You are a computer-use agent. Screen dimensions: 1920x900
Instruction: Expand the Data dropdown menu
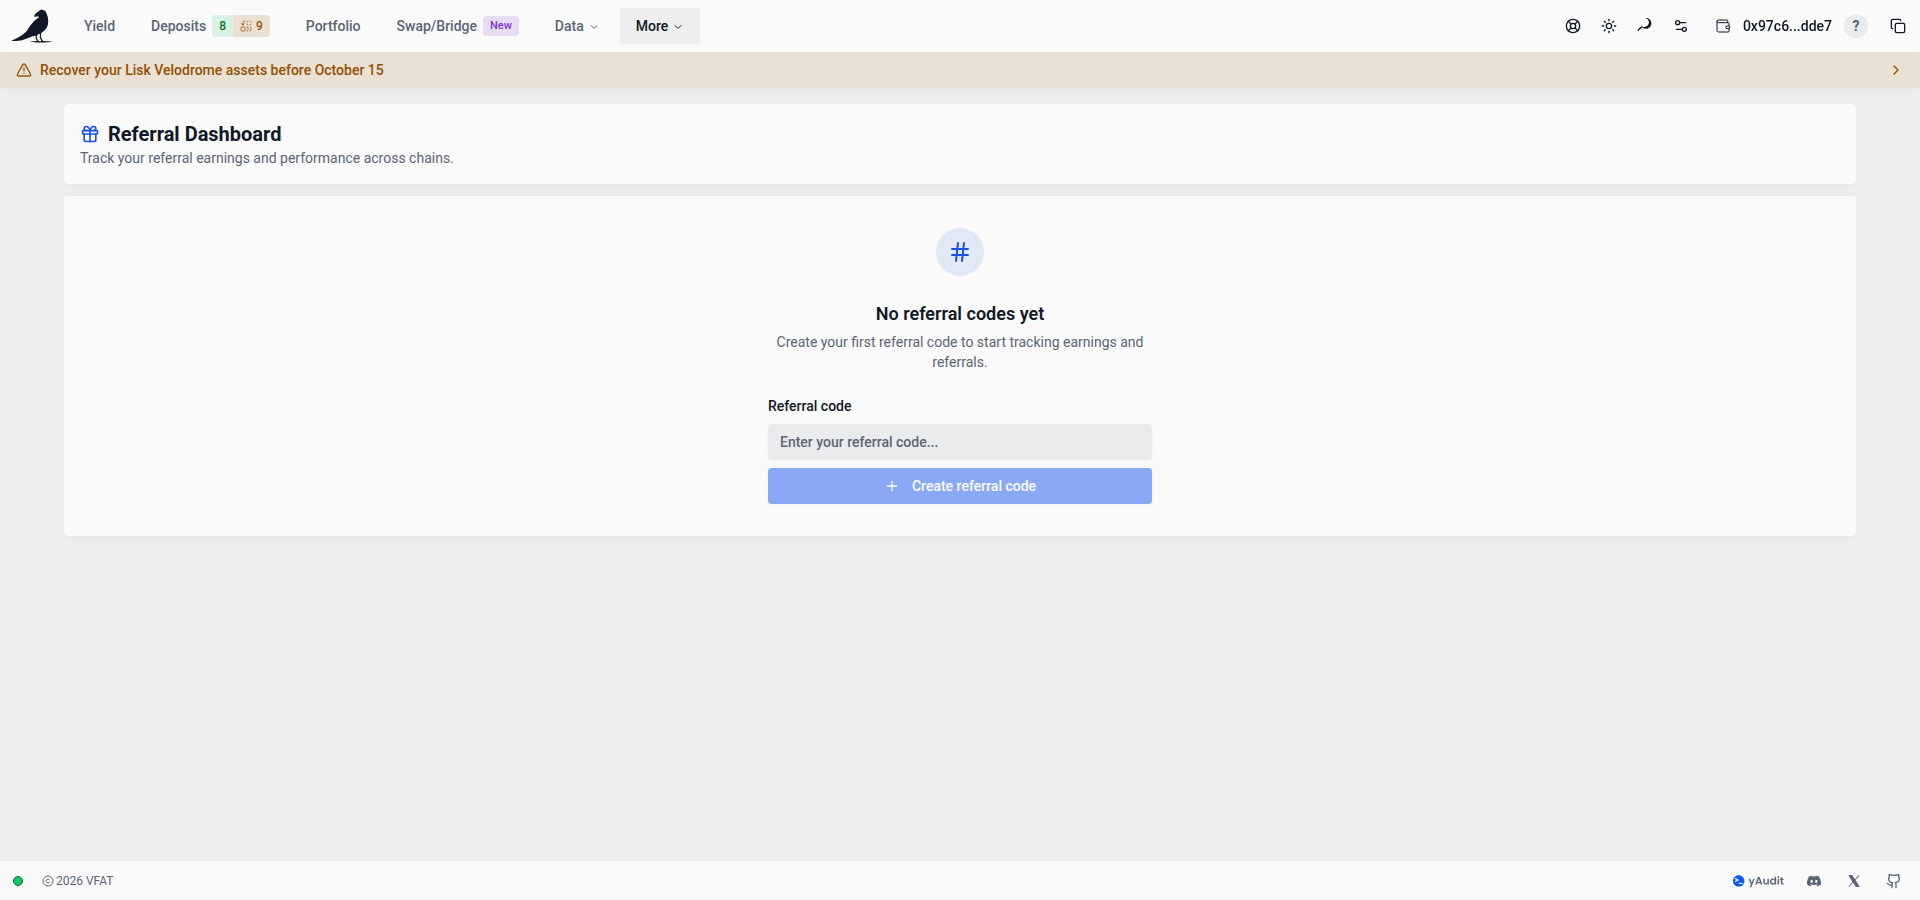click(x=576, y=26)
